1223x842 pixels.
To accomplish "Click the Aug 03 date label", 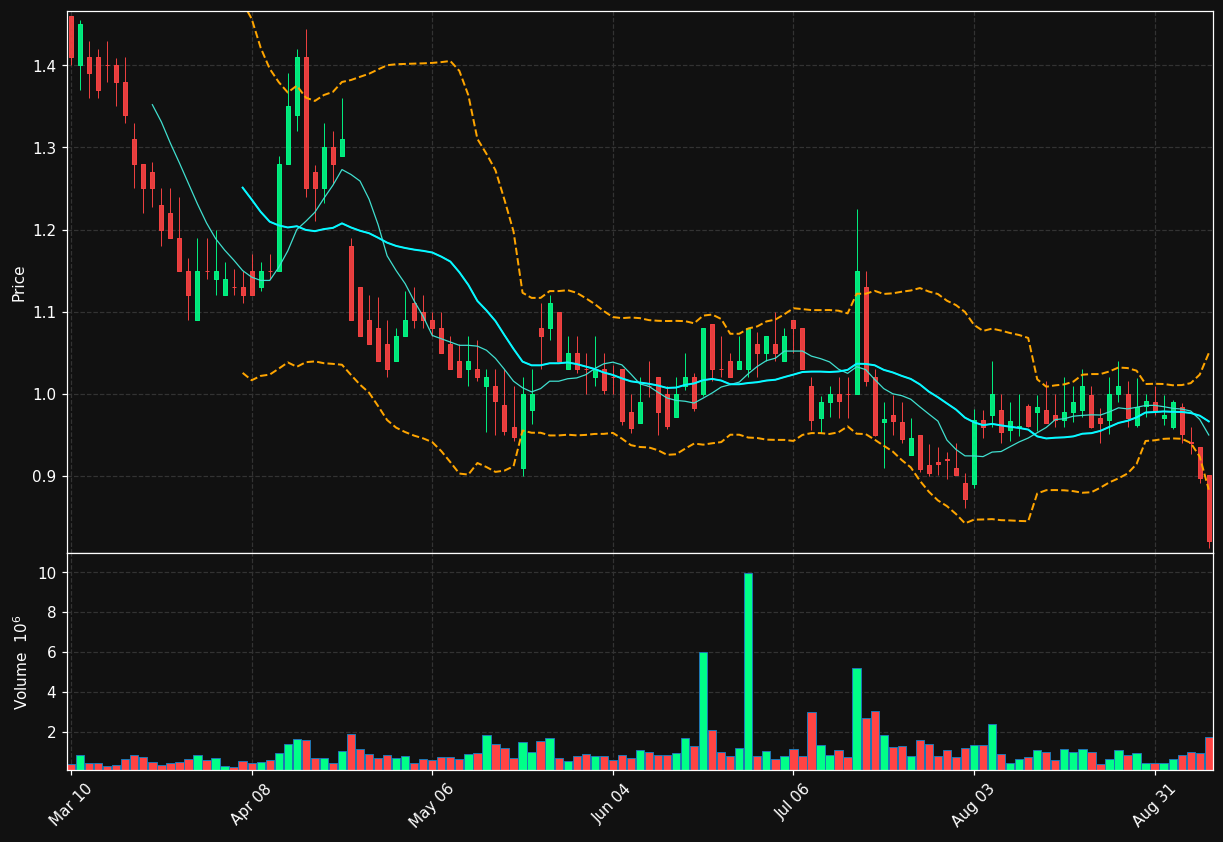I will point(973,805).
